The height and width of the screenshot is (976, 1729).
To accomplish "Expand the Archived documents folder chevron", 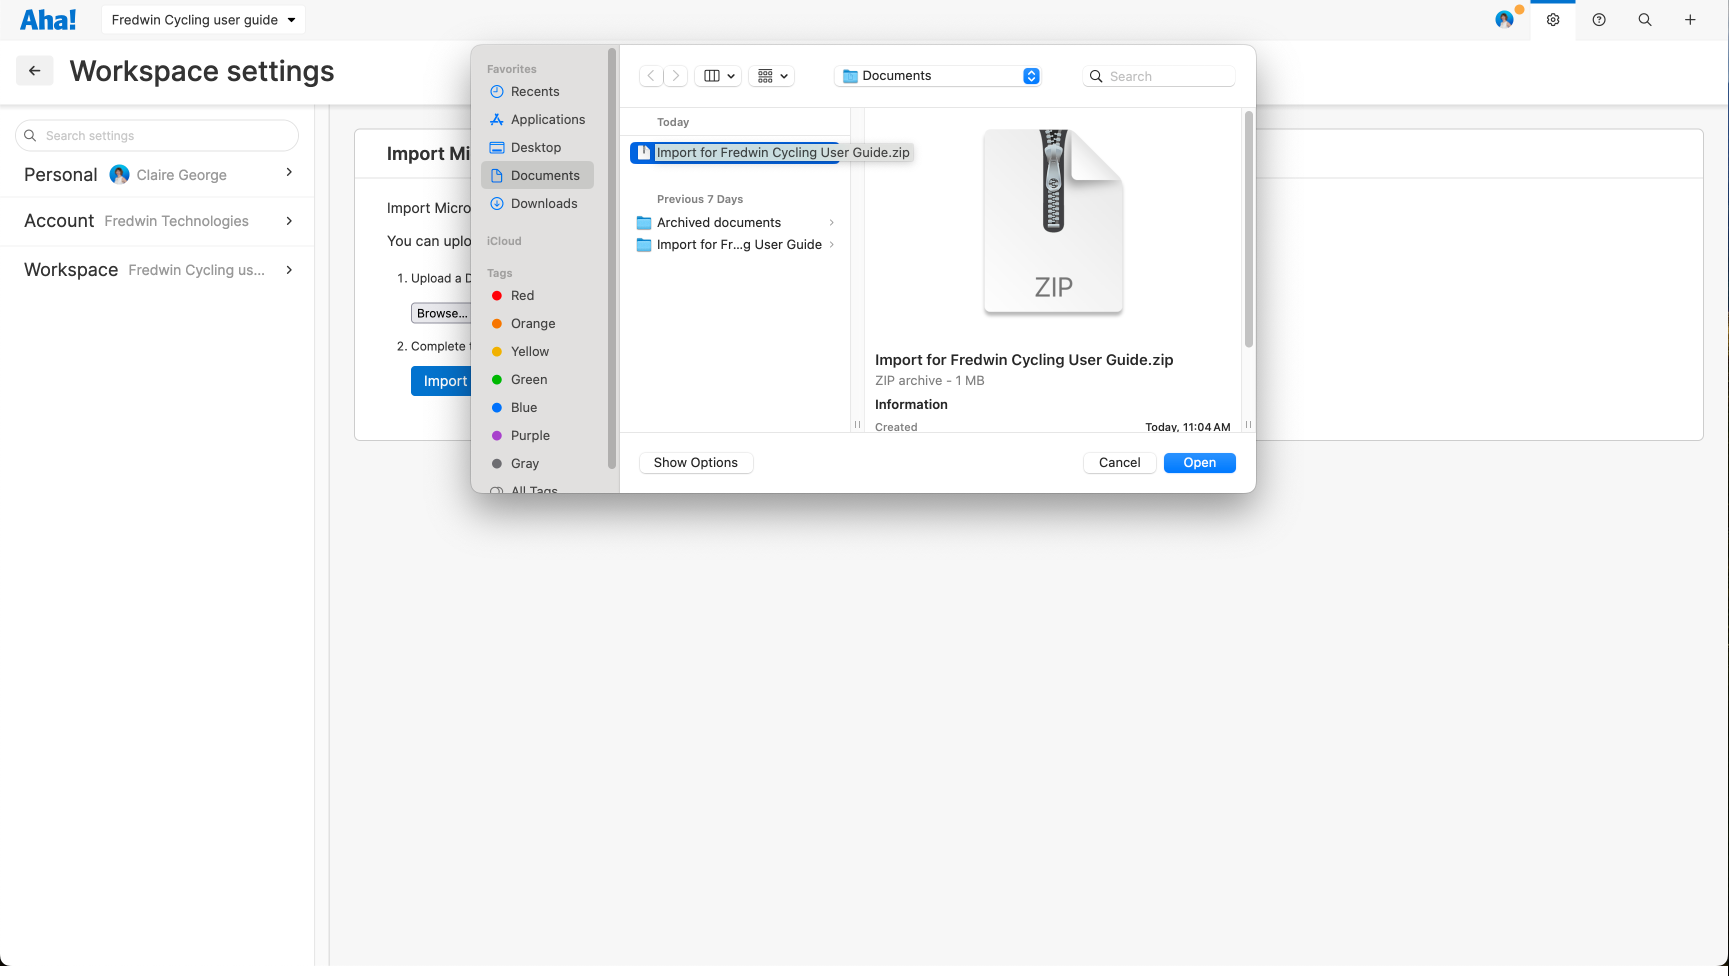I will tap(833, 222).
